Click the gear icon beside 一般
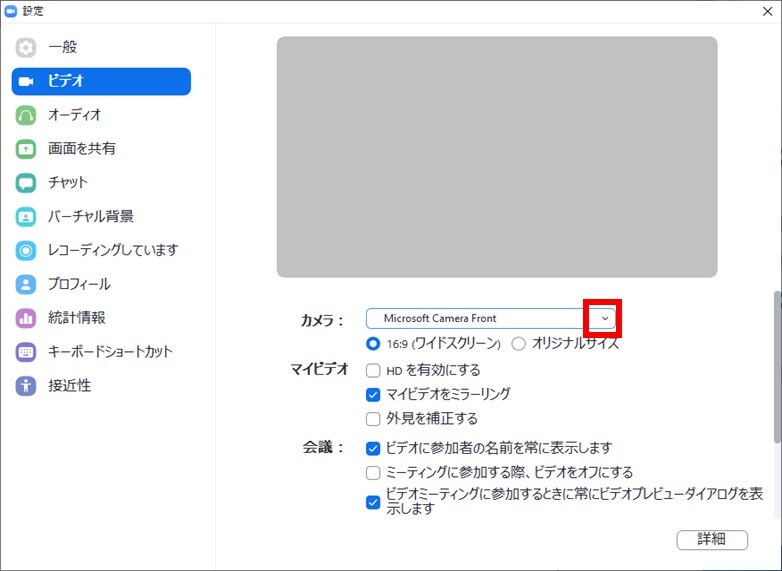Viewport: 782px width, 571px height. [x=25, y=47]
